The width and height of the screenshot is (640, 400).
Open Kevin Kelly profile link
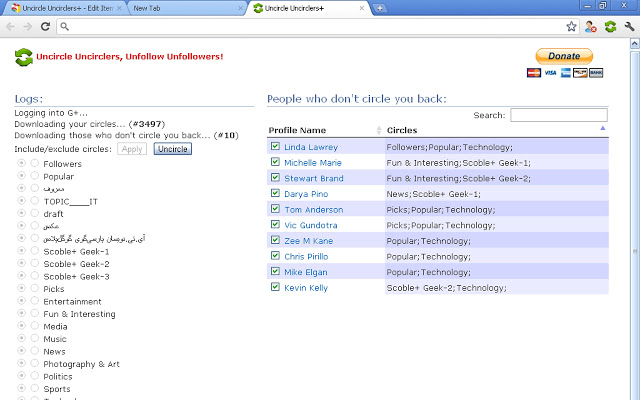(306, 288)
